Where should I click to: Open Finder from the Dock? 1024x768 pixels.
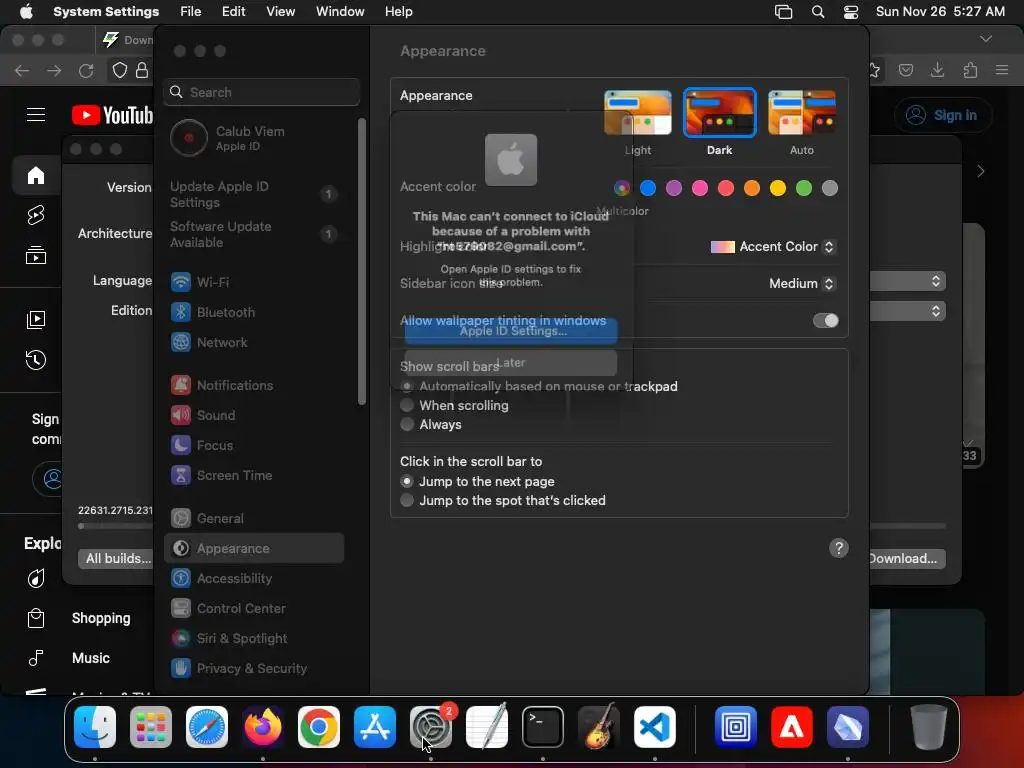[x=95, y=727]
